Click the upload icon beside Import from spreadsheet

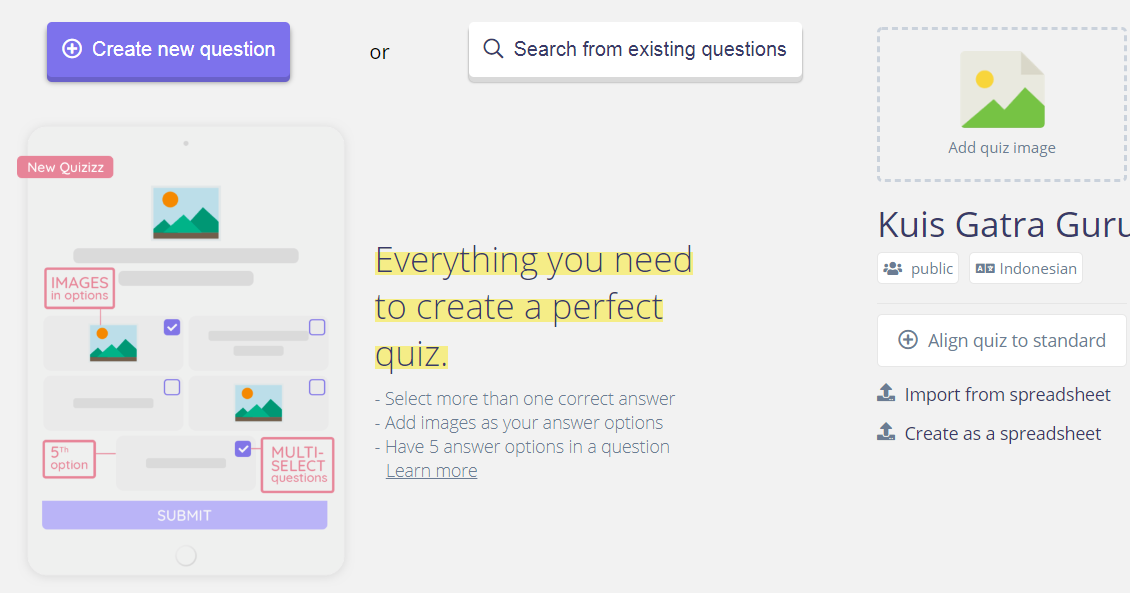886,394
